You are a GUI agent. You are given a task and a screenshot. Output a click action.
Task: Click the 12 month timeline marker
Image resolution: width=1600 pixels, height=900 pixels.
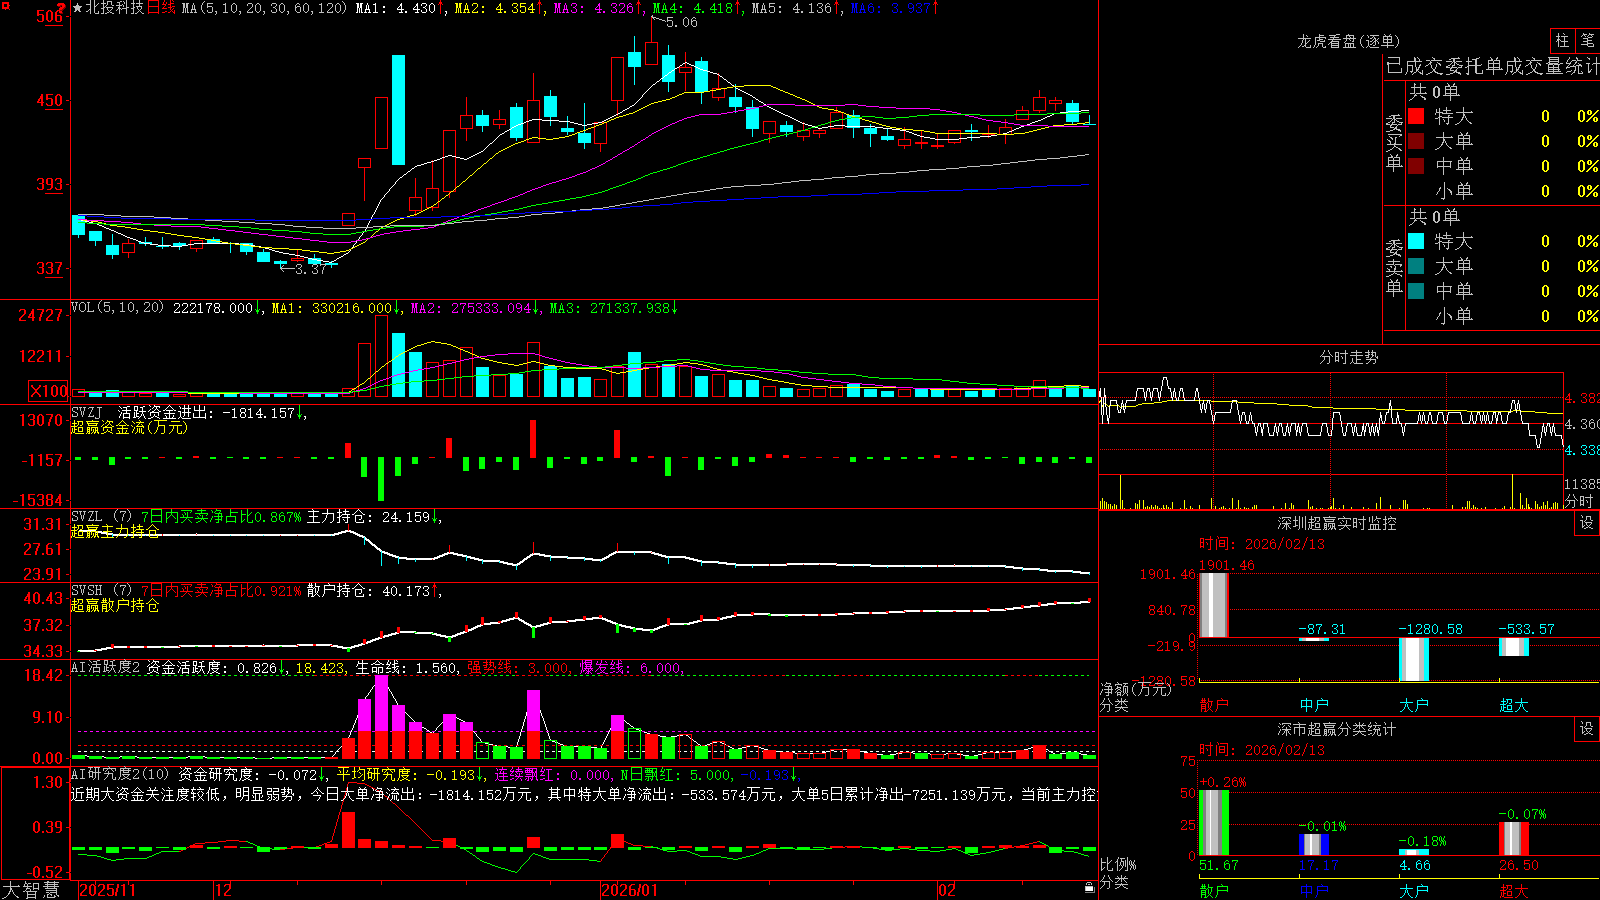click(x=224, y=890)
